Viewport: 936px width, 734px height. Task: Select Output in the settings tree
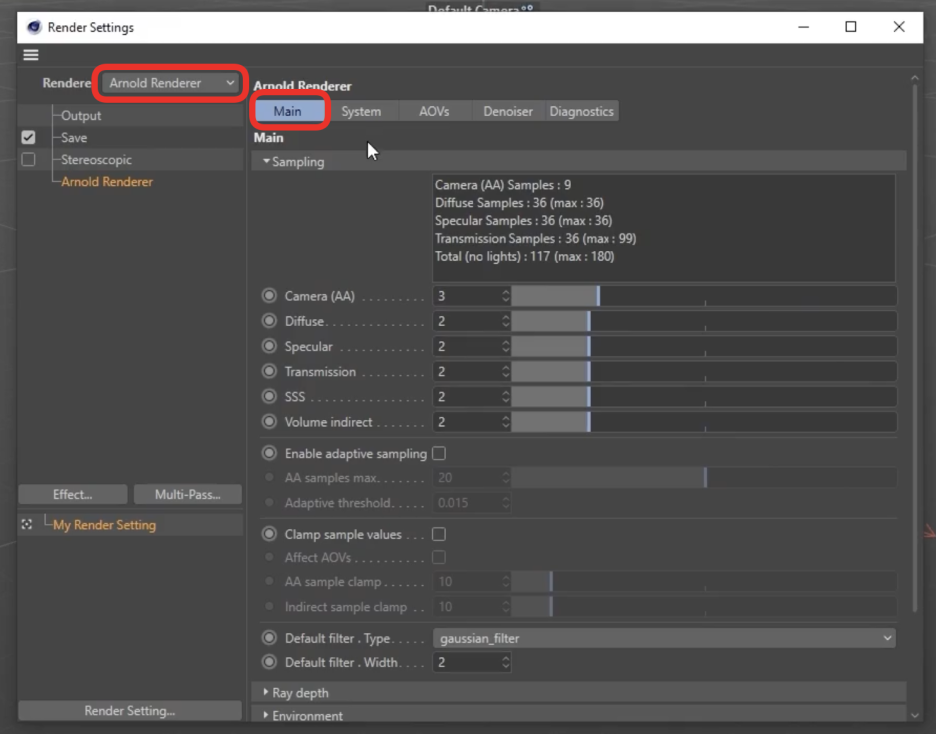81,116
